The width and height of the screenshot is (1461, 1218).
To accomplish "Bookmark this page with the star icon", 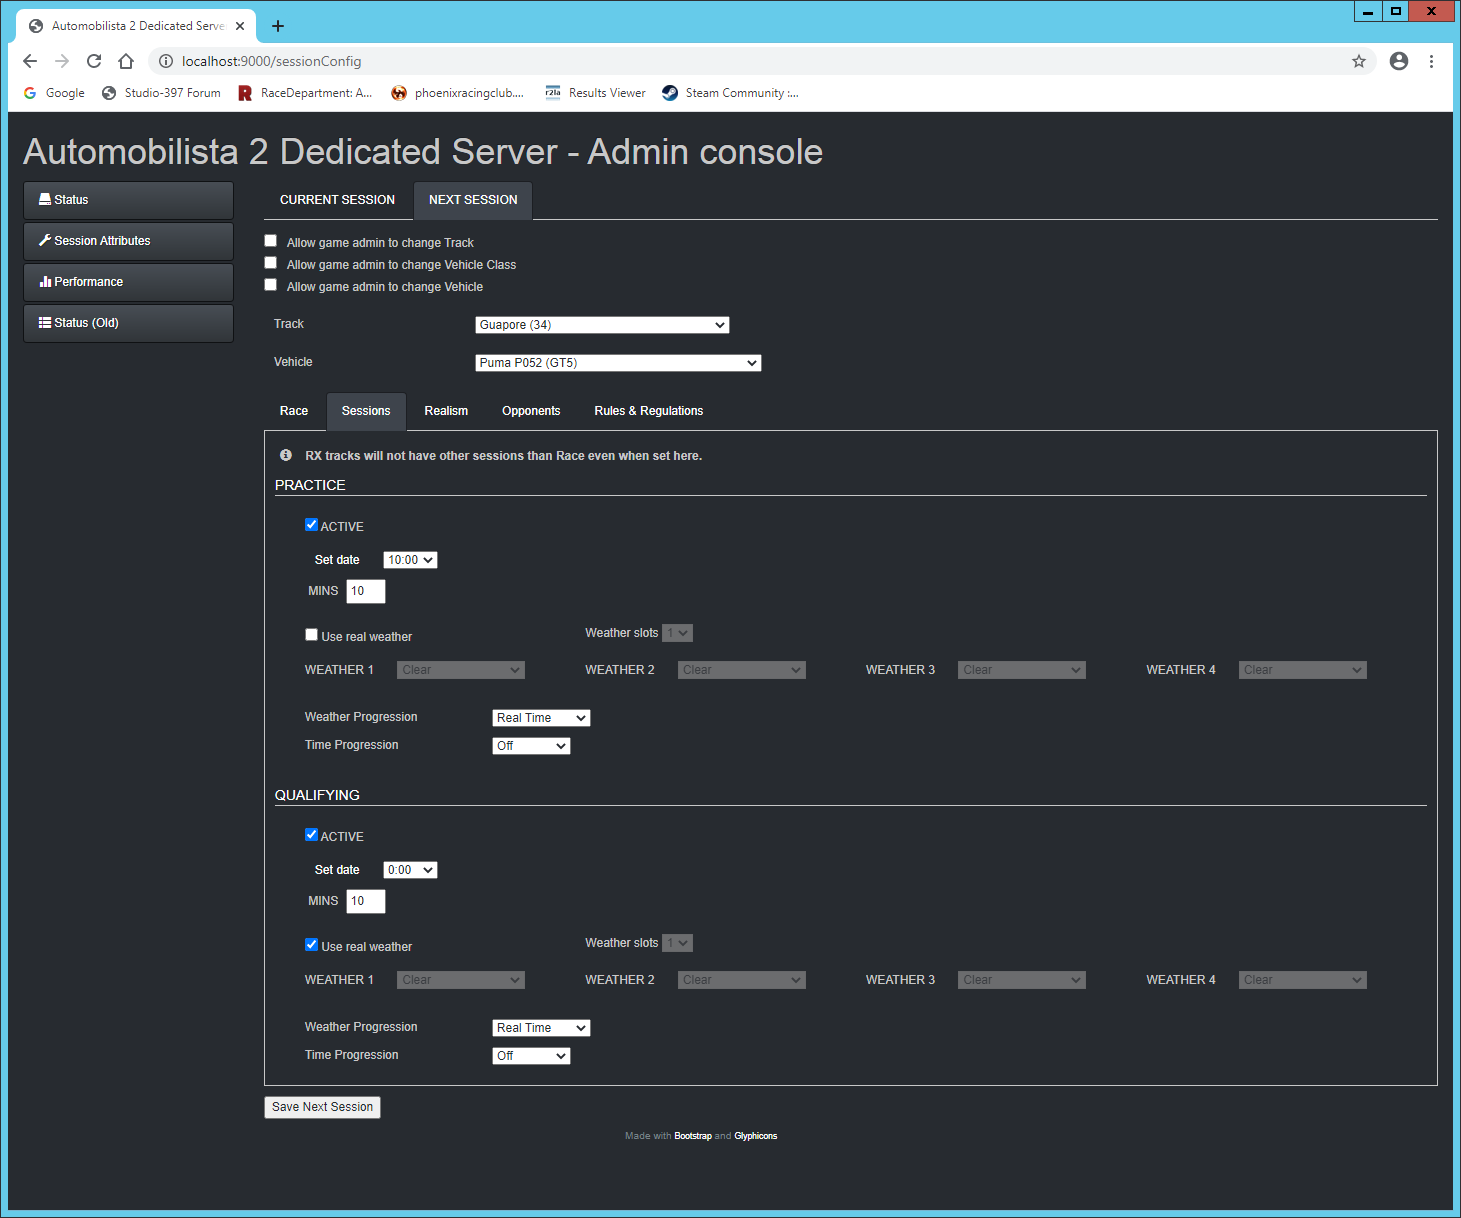I will [1358, 61].
